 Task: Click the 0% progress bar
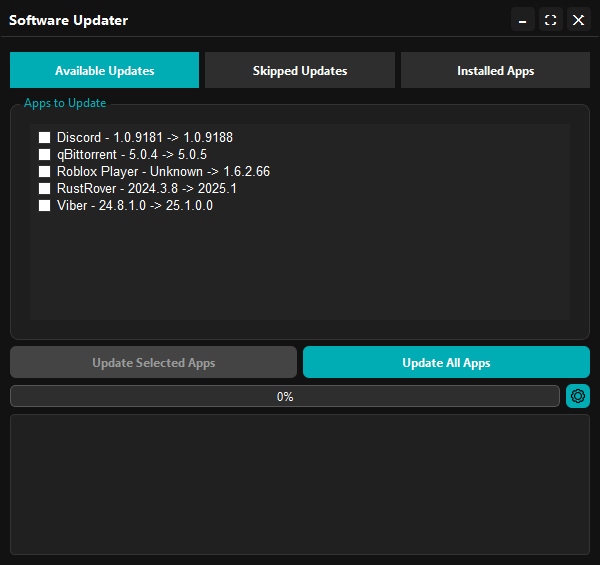tap(285, 396)
